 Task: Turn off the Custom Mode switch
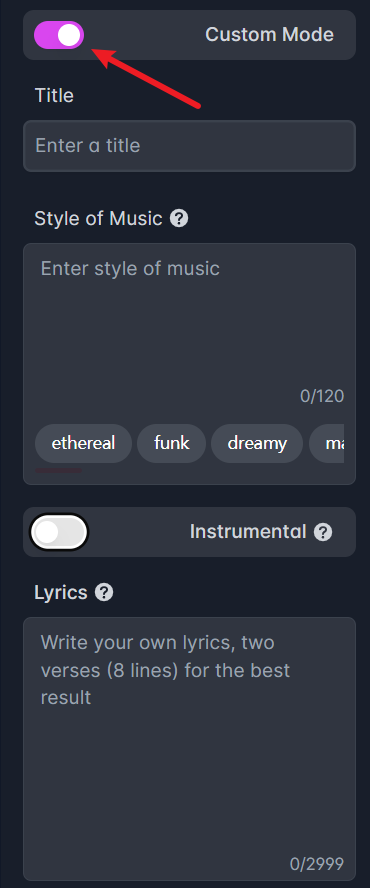point(59,35)
